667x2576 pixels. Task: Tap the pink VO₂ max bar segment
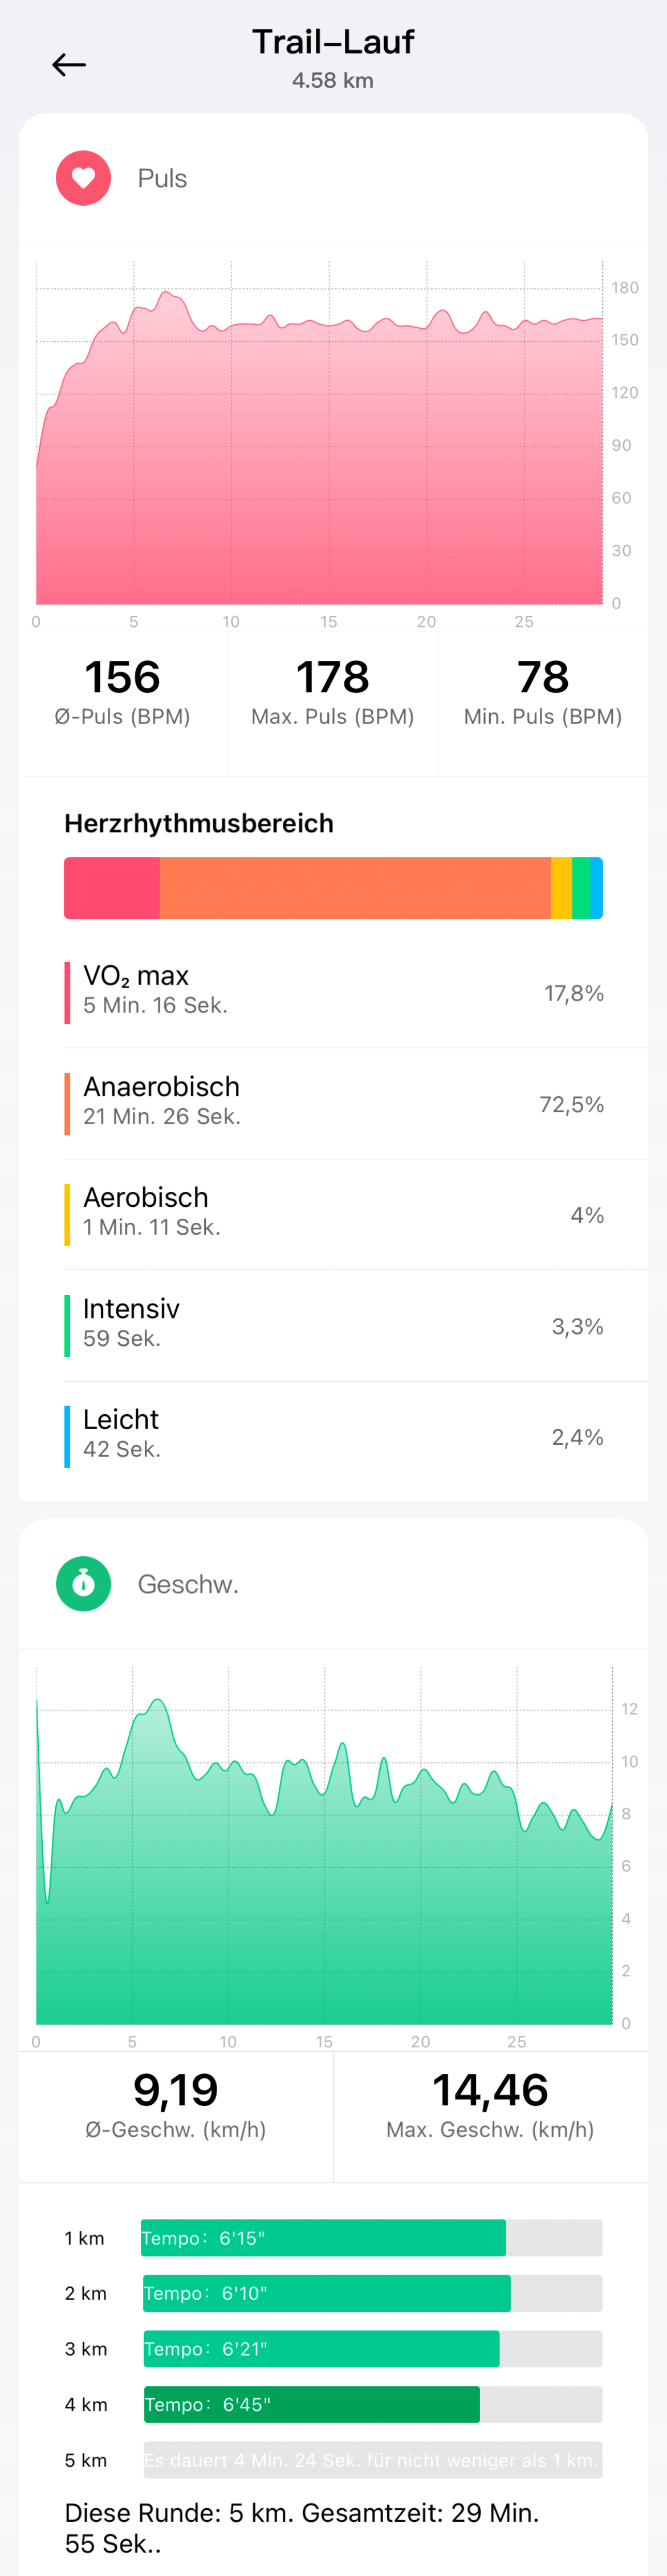[112, 887]
